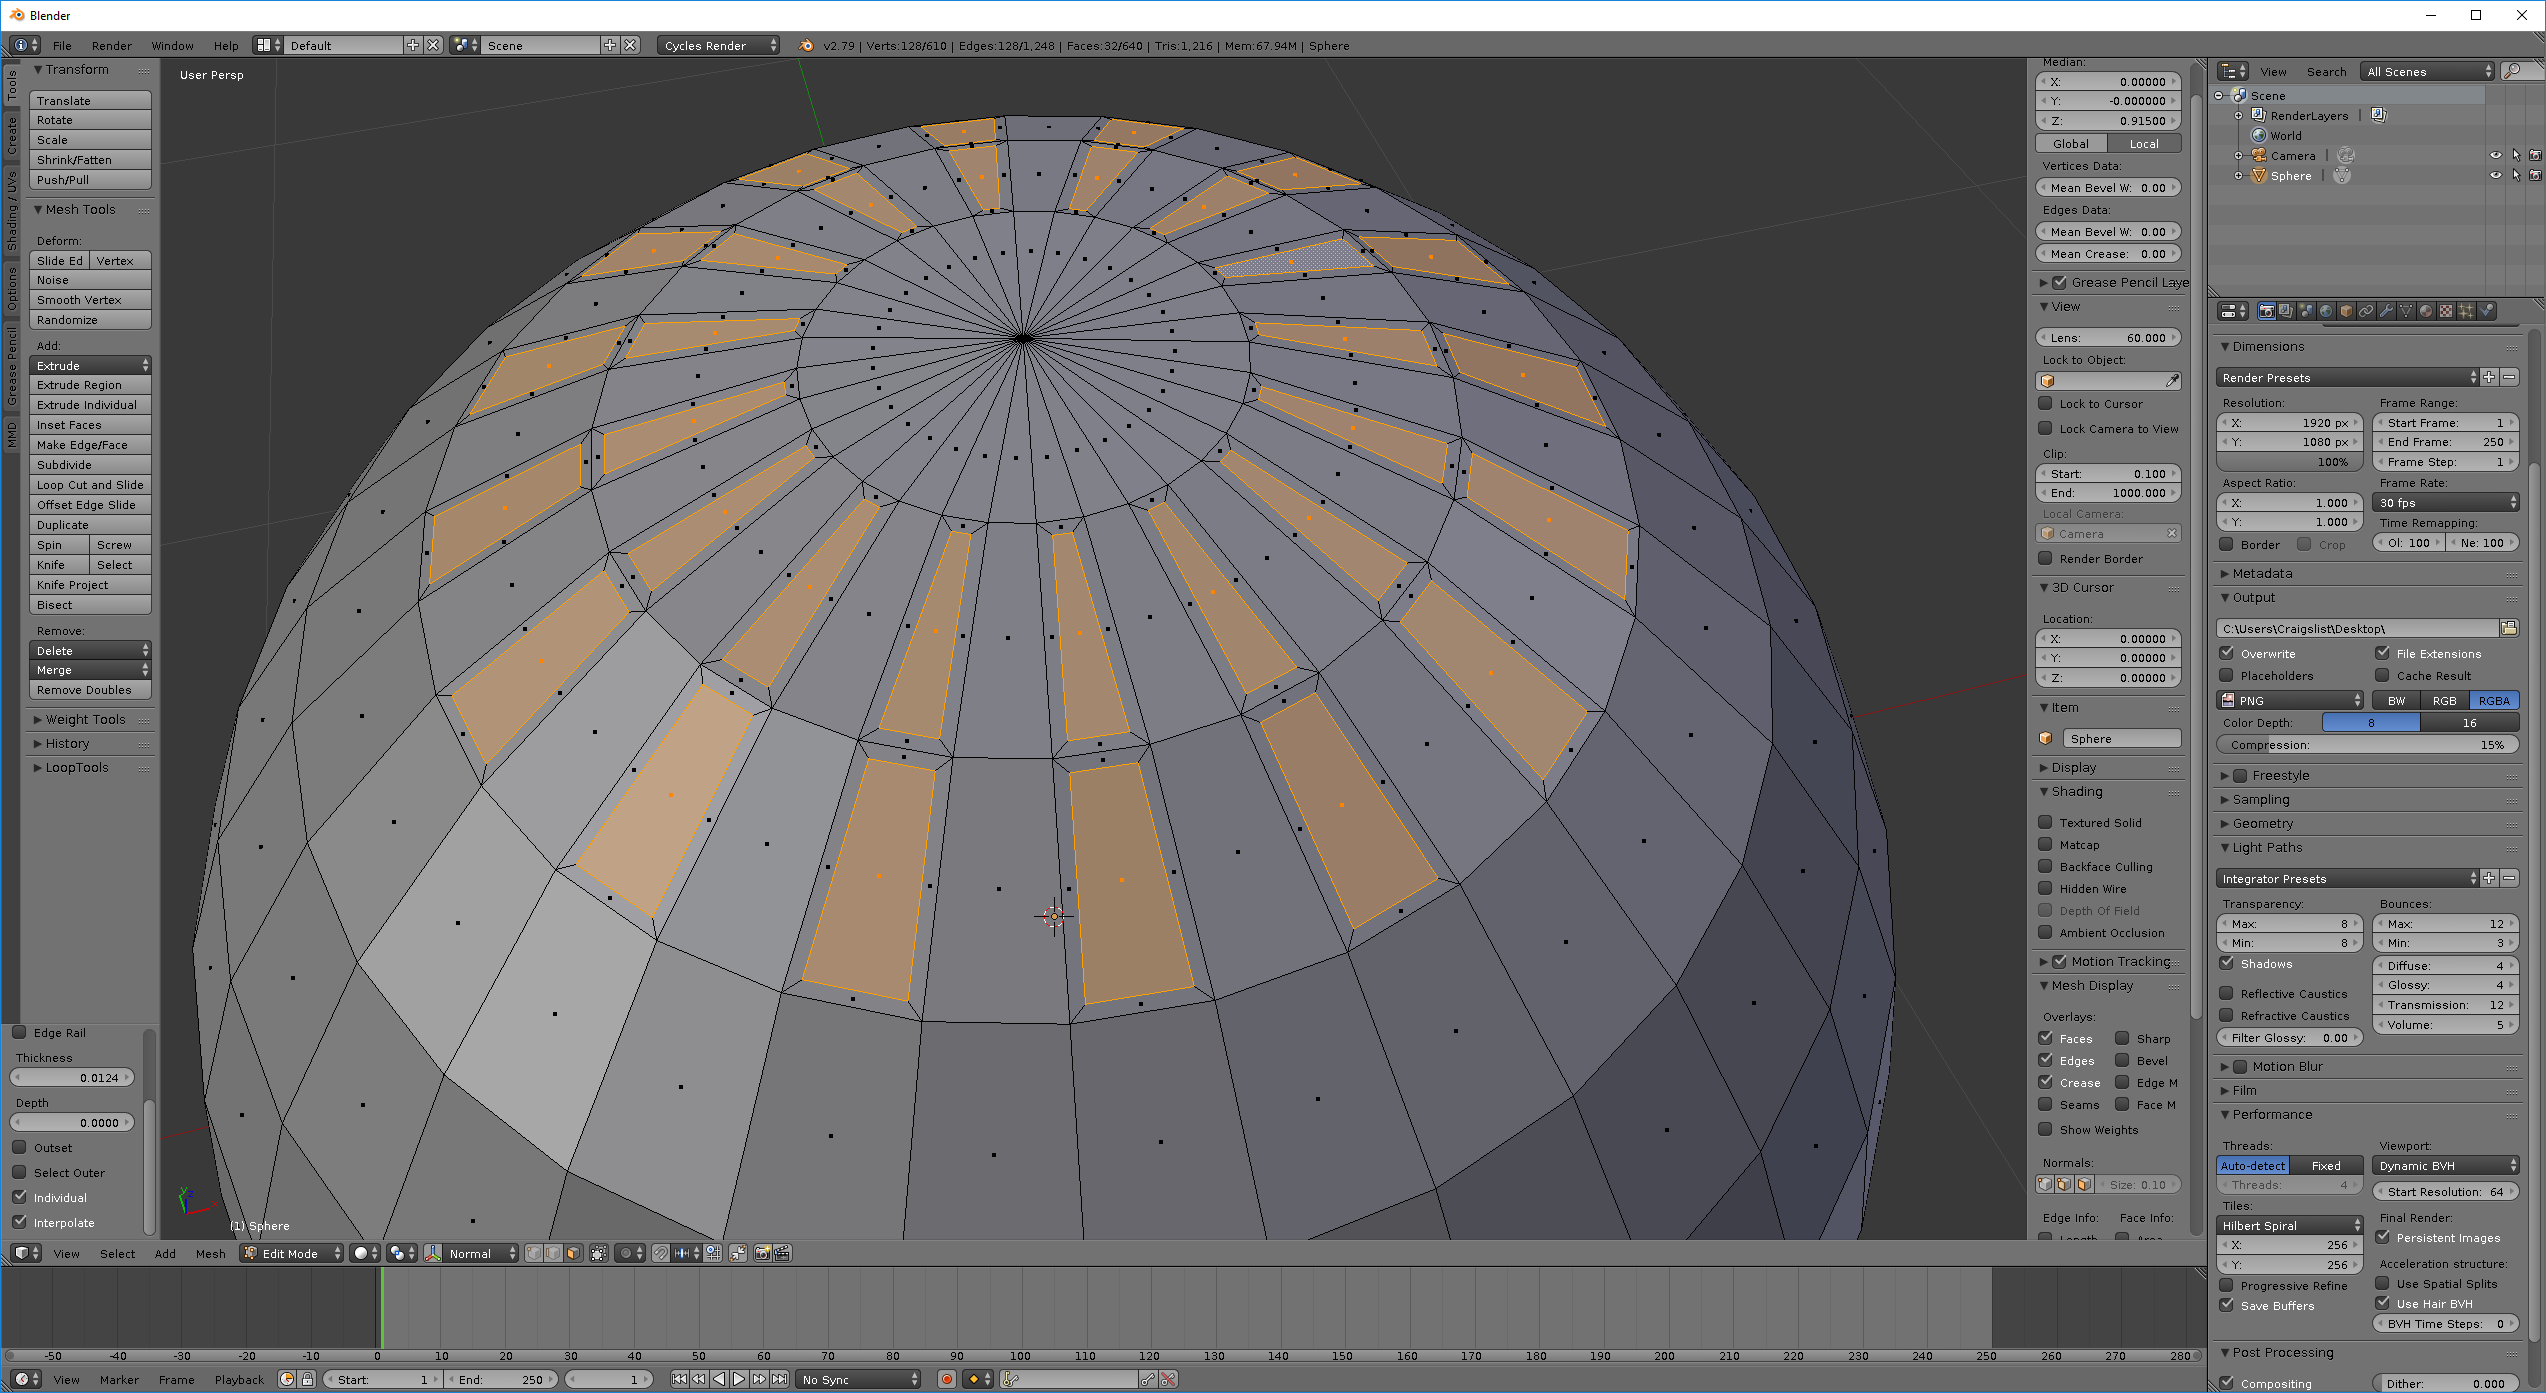This screenshot has height=1393, width=2546.
Task: Enable Hidden Wire checkbox
Action: click(2046, 888)
